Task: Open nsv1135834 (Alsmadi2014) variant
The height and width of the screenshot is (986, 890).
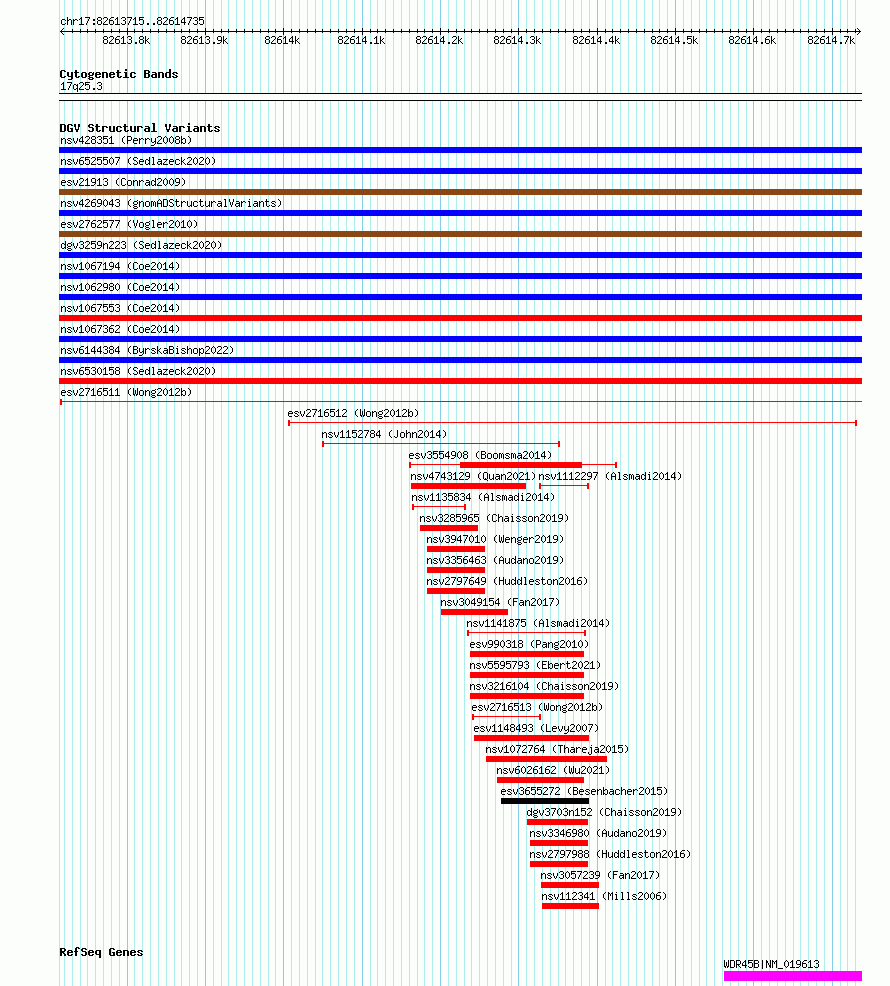Action: point(483,497)
